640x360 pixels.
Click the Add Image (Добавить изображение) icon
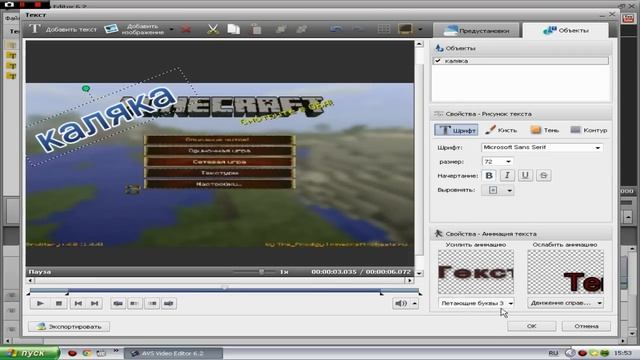click(x=111, y=29)
